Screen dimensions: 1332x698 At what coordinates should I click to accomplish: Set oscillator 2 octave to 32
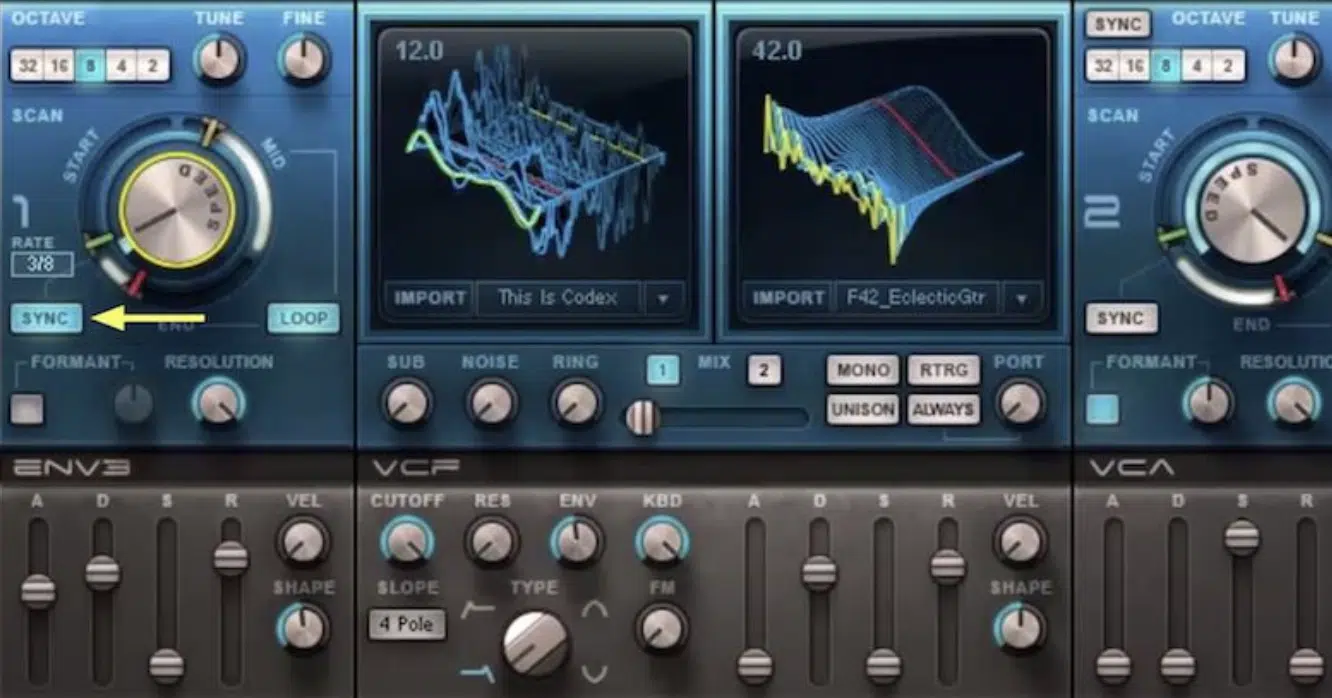coord(1102,67)
